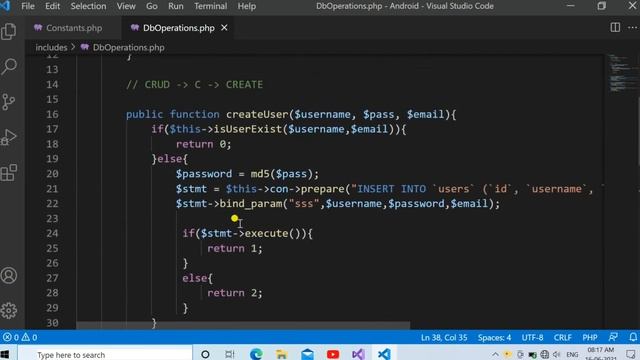Change the CRLF end-of-line sequence
This screenshot has height=360, width=640.
[562, 338]
